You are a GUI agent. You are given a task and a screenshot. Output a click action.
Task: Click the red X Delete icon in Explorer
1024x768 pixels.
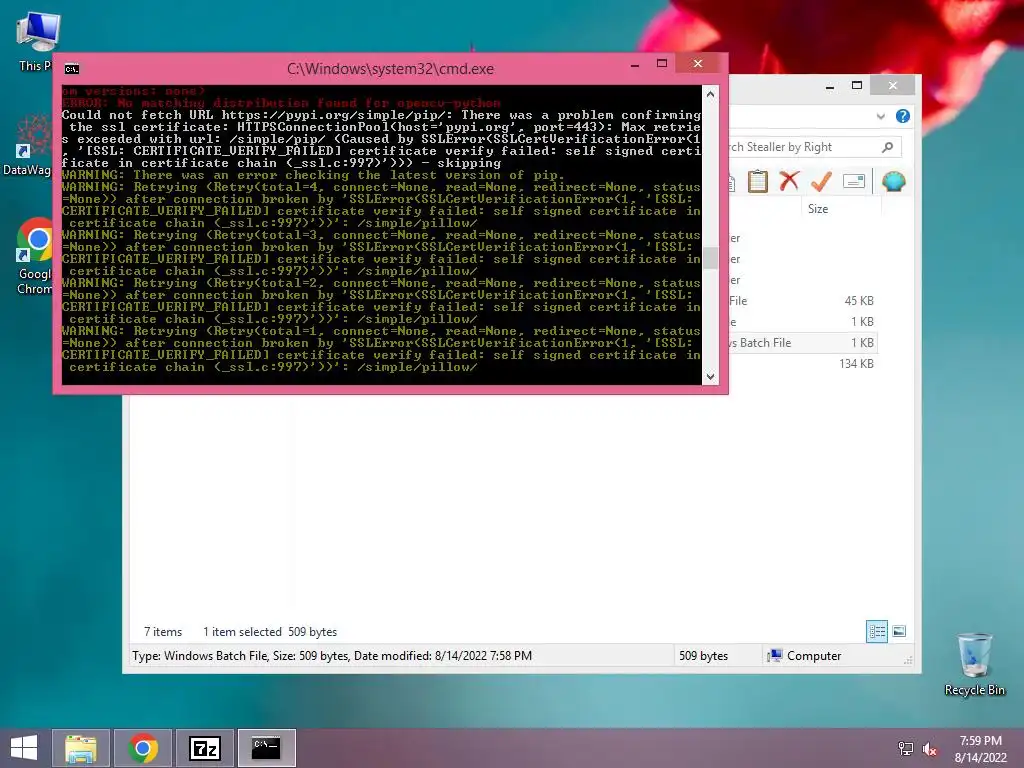pos(789,181)
